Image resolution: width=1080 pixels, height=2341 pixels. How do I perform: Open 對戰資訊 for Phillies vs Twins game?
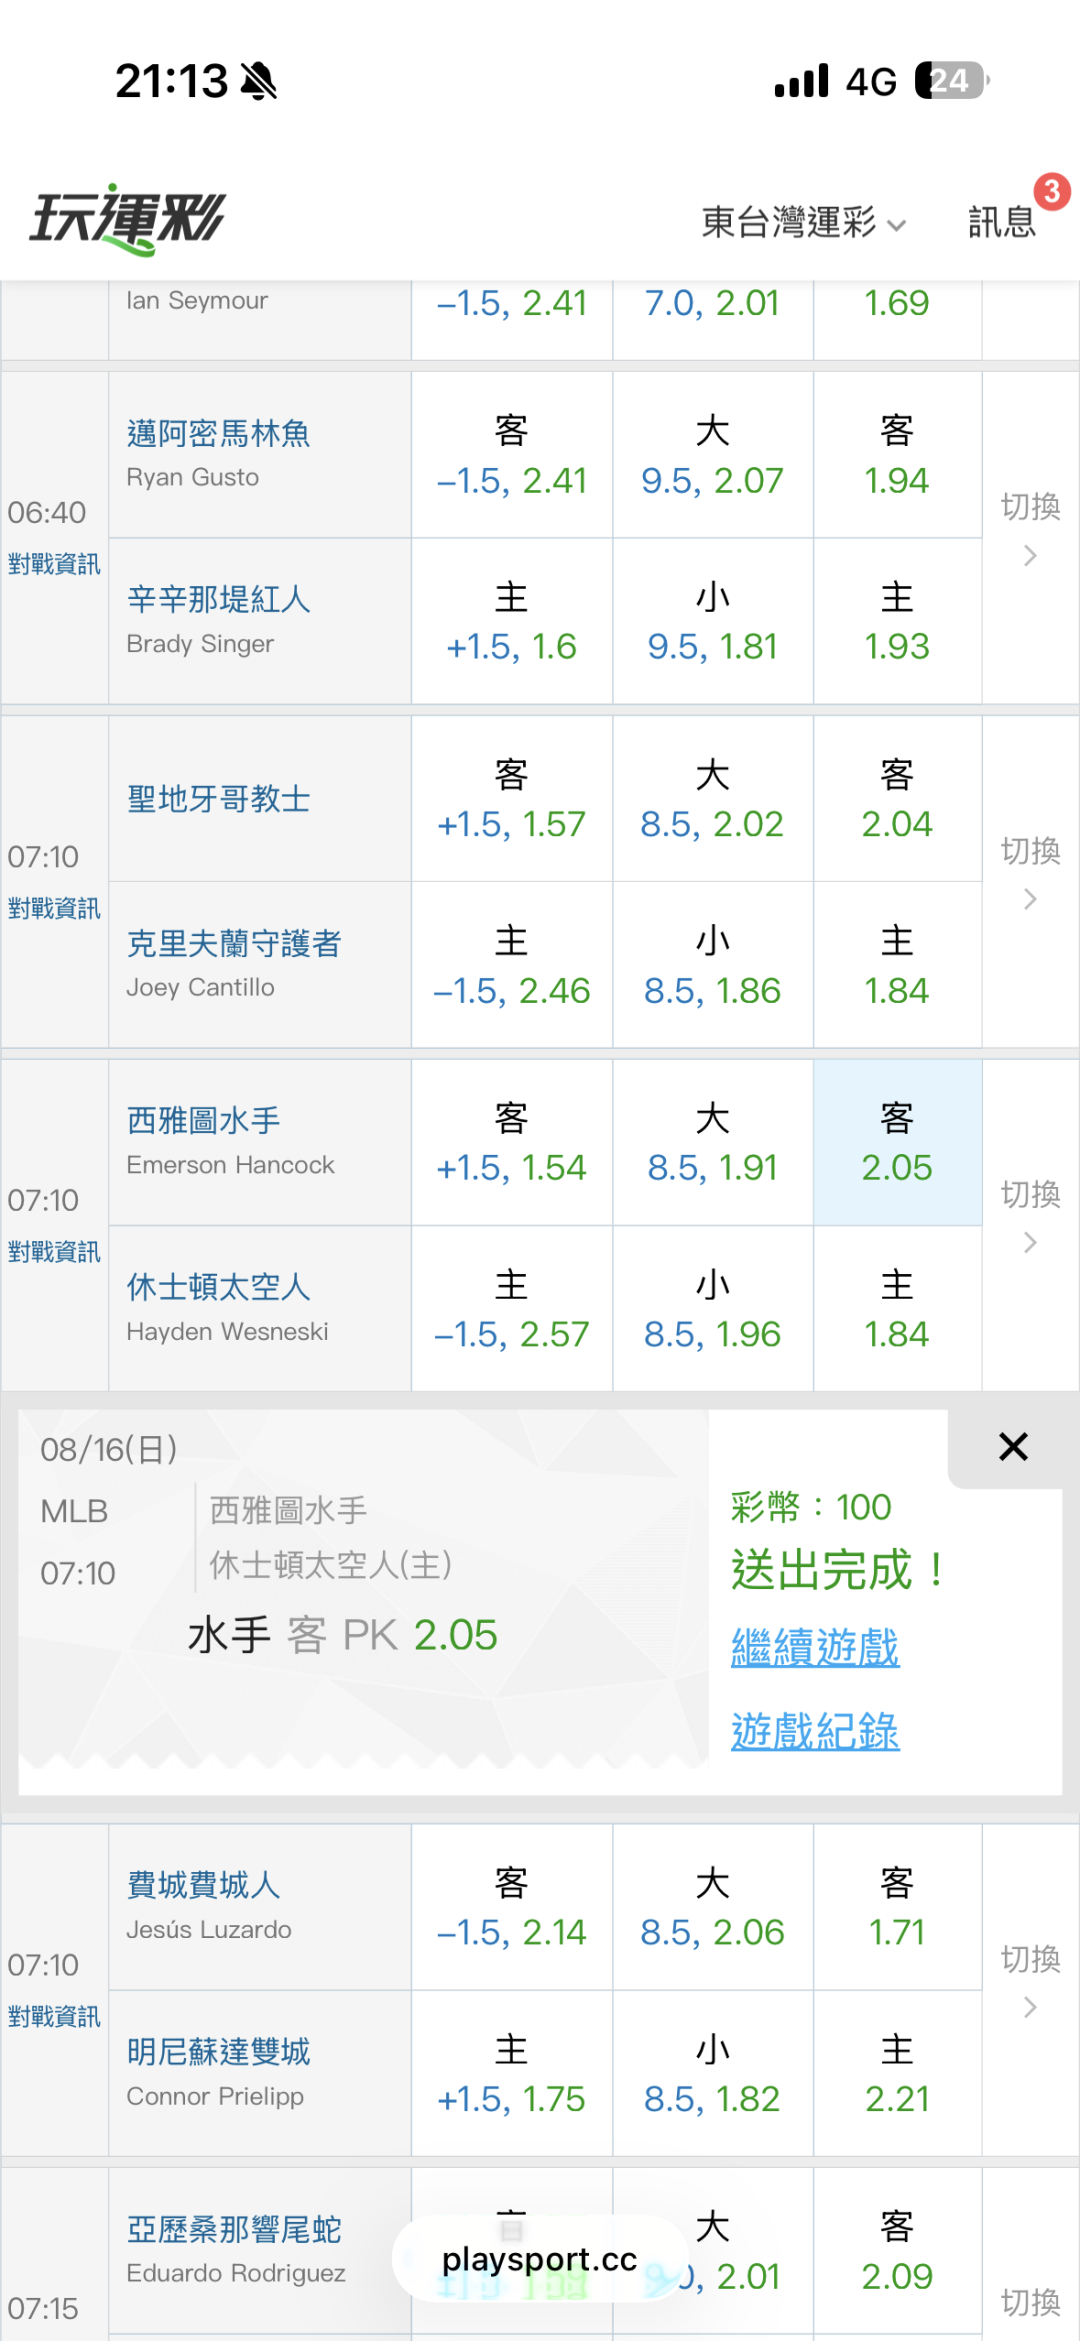click(x=54, y=2016)
